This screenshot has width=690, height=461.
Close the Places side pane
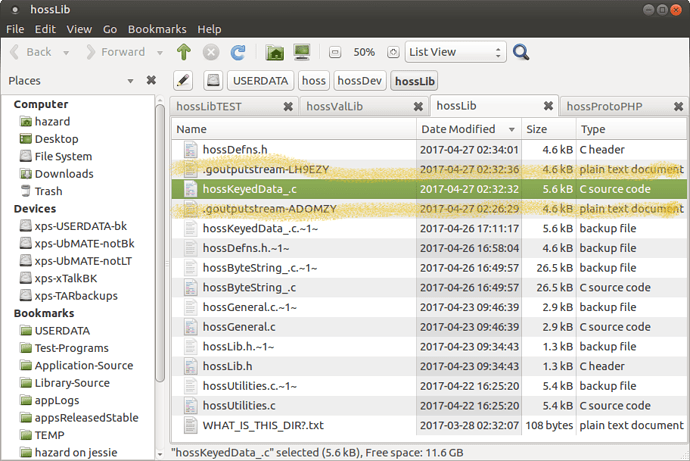pos(151,80)
